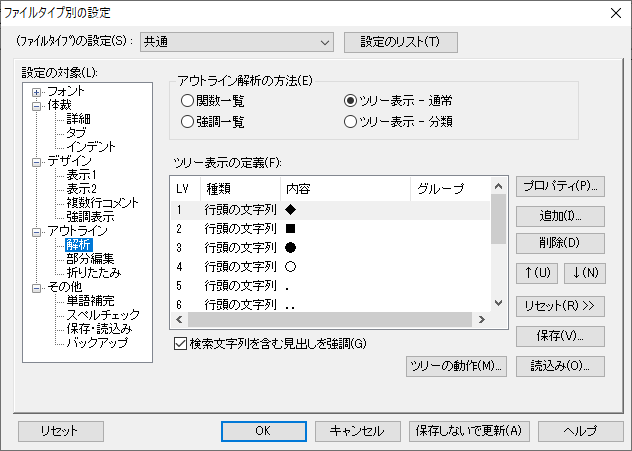Select level 3 row with ● marker
This screenshot has width=632, height=451.
tap(331, 248)
